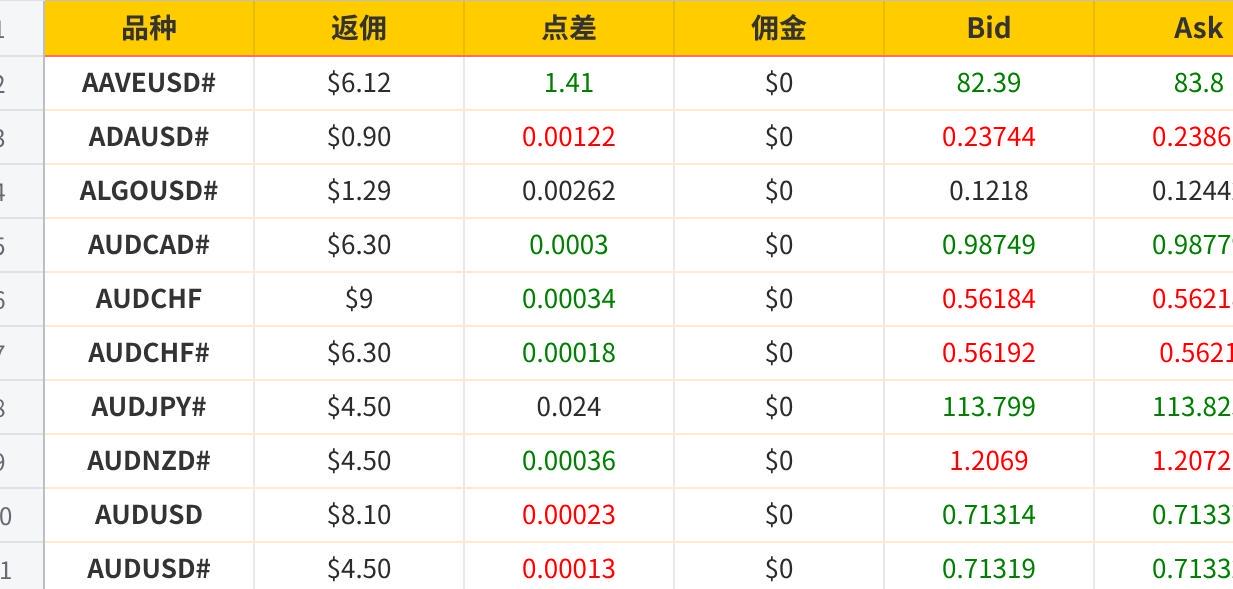The image size is (1233, 589).
Task: Click the $1.29 rebate for ALGOUSD#
Action: pos(359,191)
